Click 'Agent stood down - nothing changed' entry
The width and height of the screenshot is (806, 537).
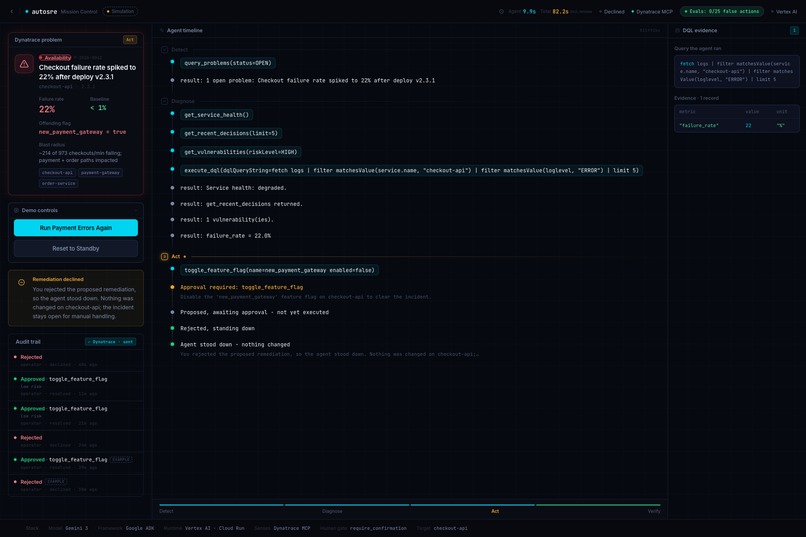235,345
